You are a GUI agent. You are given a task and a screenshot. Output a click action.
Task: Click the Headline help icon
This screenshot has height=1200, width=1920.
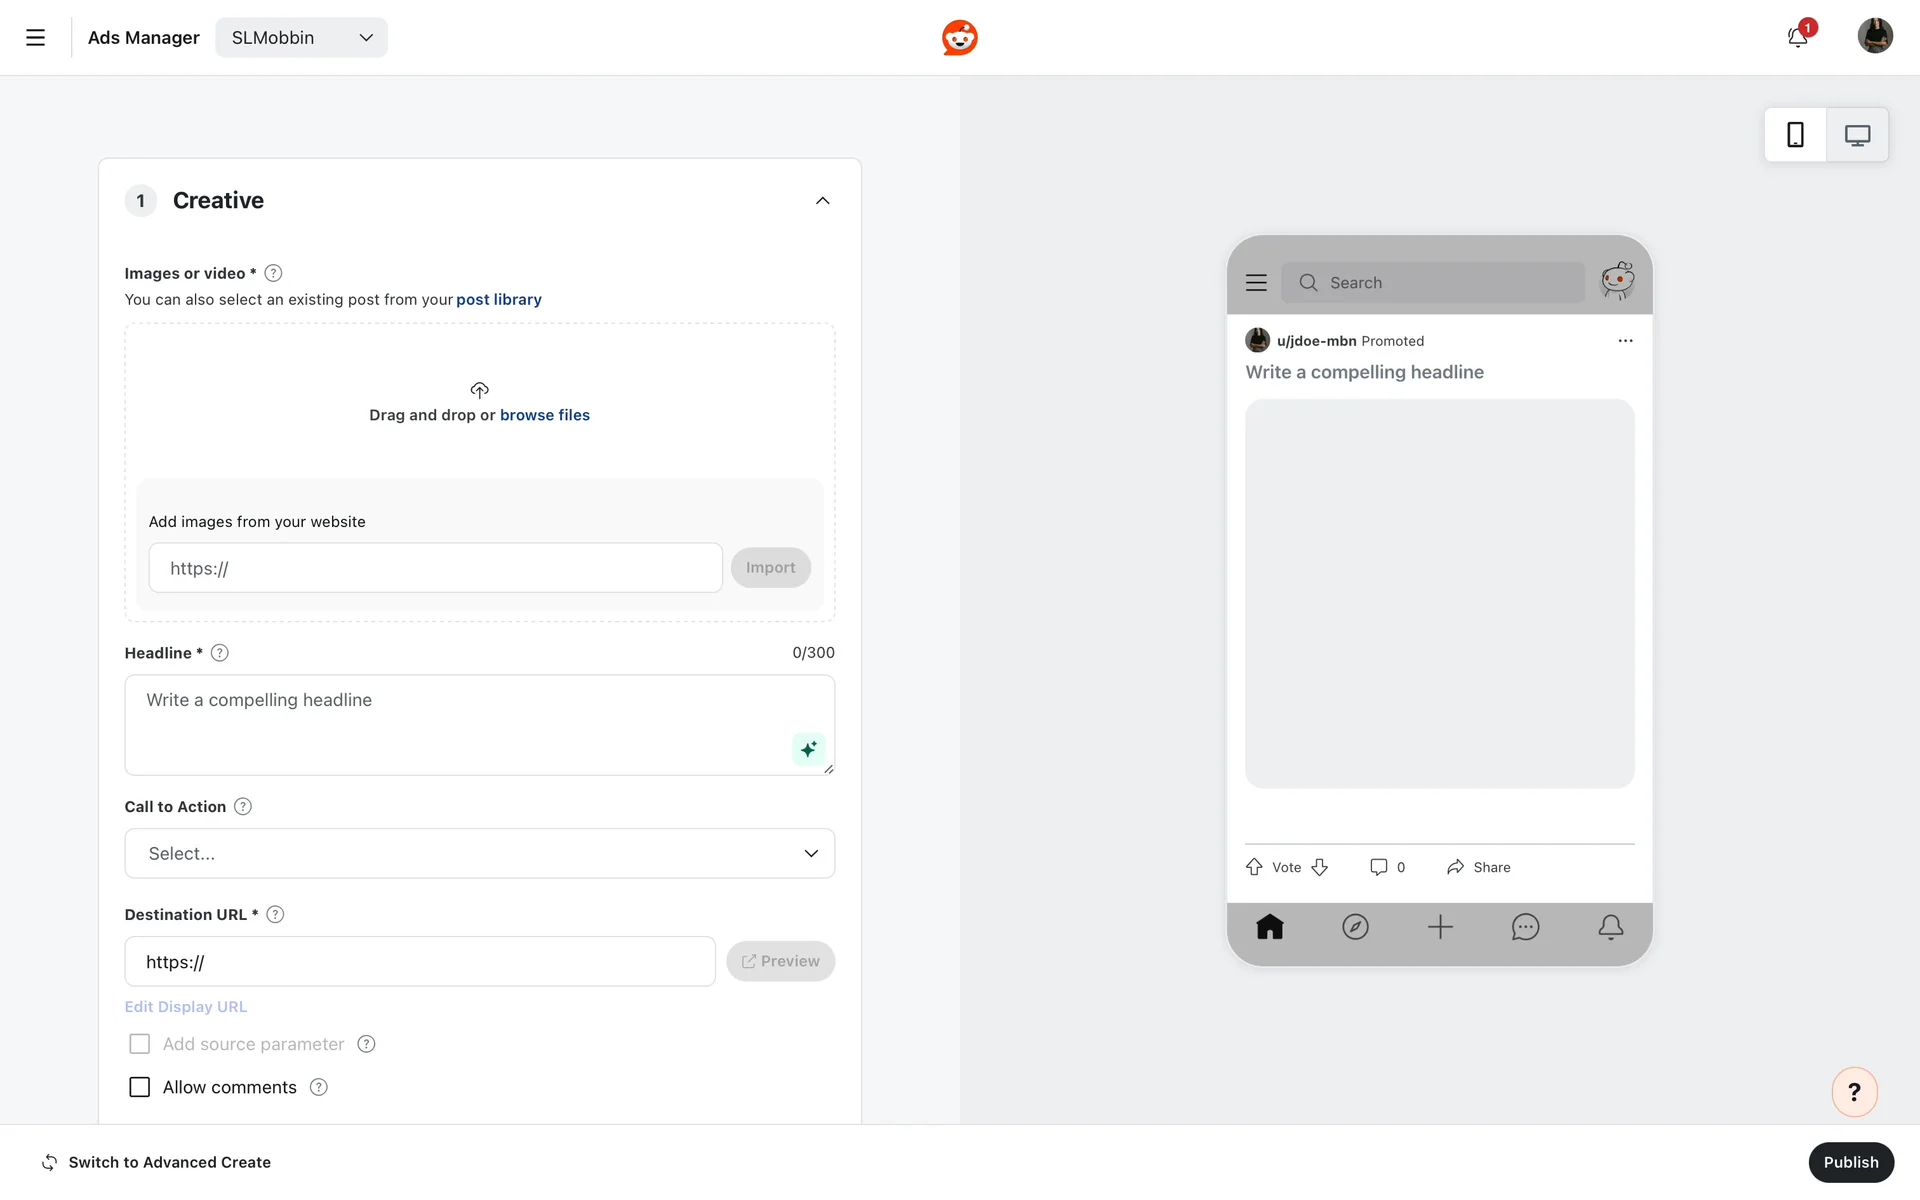[x=220, y=653]
